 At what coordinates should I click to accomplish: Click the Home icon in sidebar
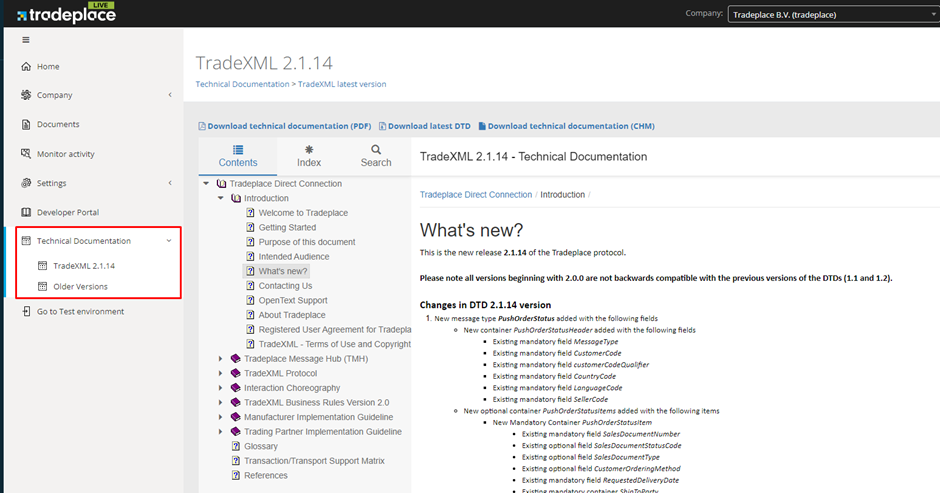tap(27, 67)
